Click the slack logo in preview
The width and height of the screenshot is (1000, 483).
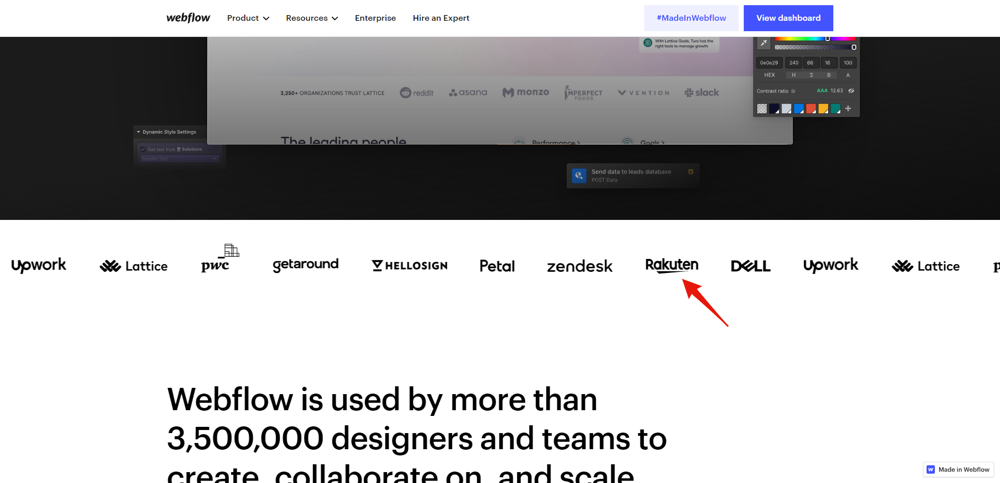pyautogui.click(x=702, y=93)
